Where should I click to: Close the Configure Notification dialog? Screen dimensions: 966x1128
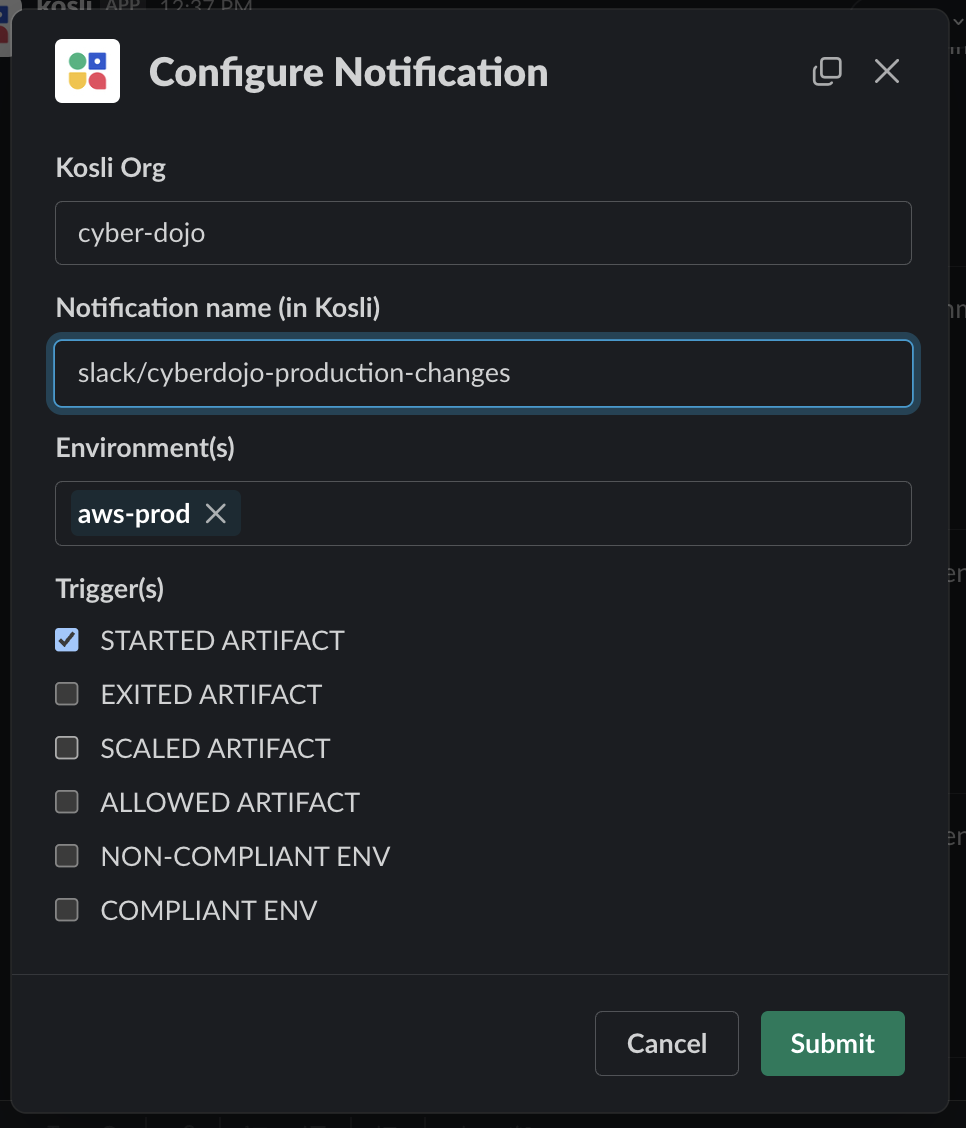click(887, 71)
